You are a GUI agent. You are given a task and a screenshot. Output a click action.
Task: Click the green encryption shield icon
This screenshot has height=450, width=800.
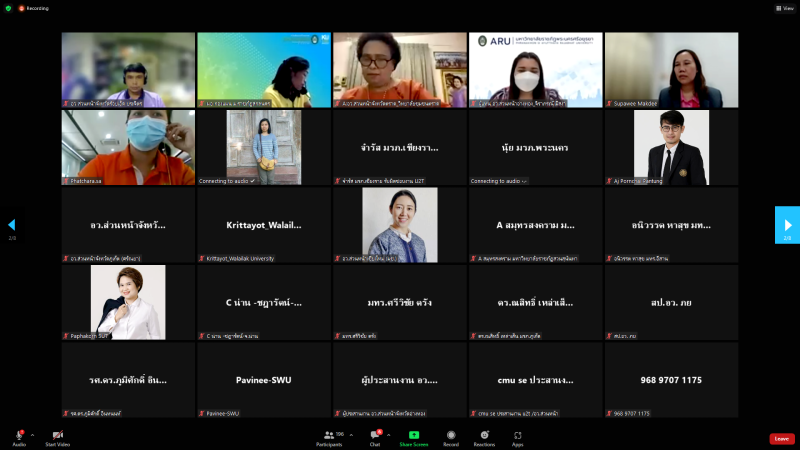pos(8,8)
